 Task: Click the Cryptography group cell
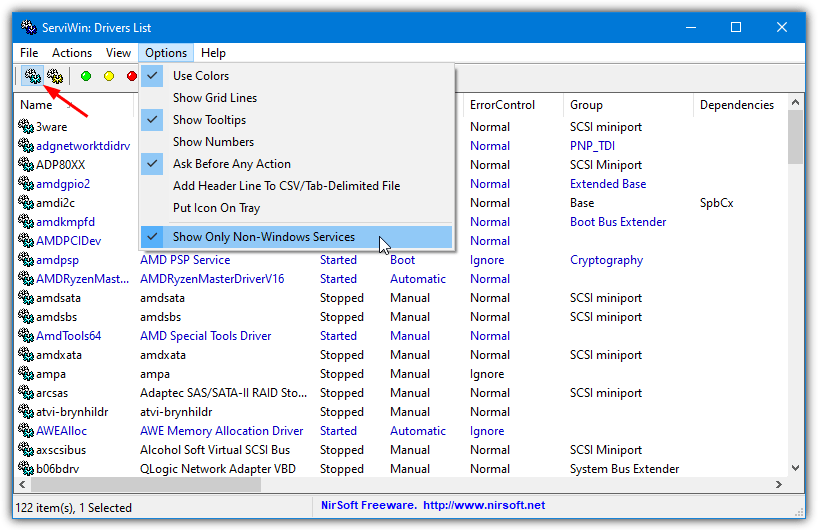606,260
